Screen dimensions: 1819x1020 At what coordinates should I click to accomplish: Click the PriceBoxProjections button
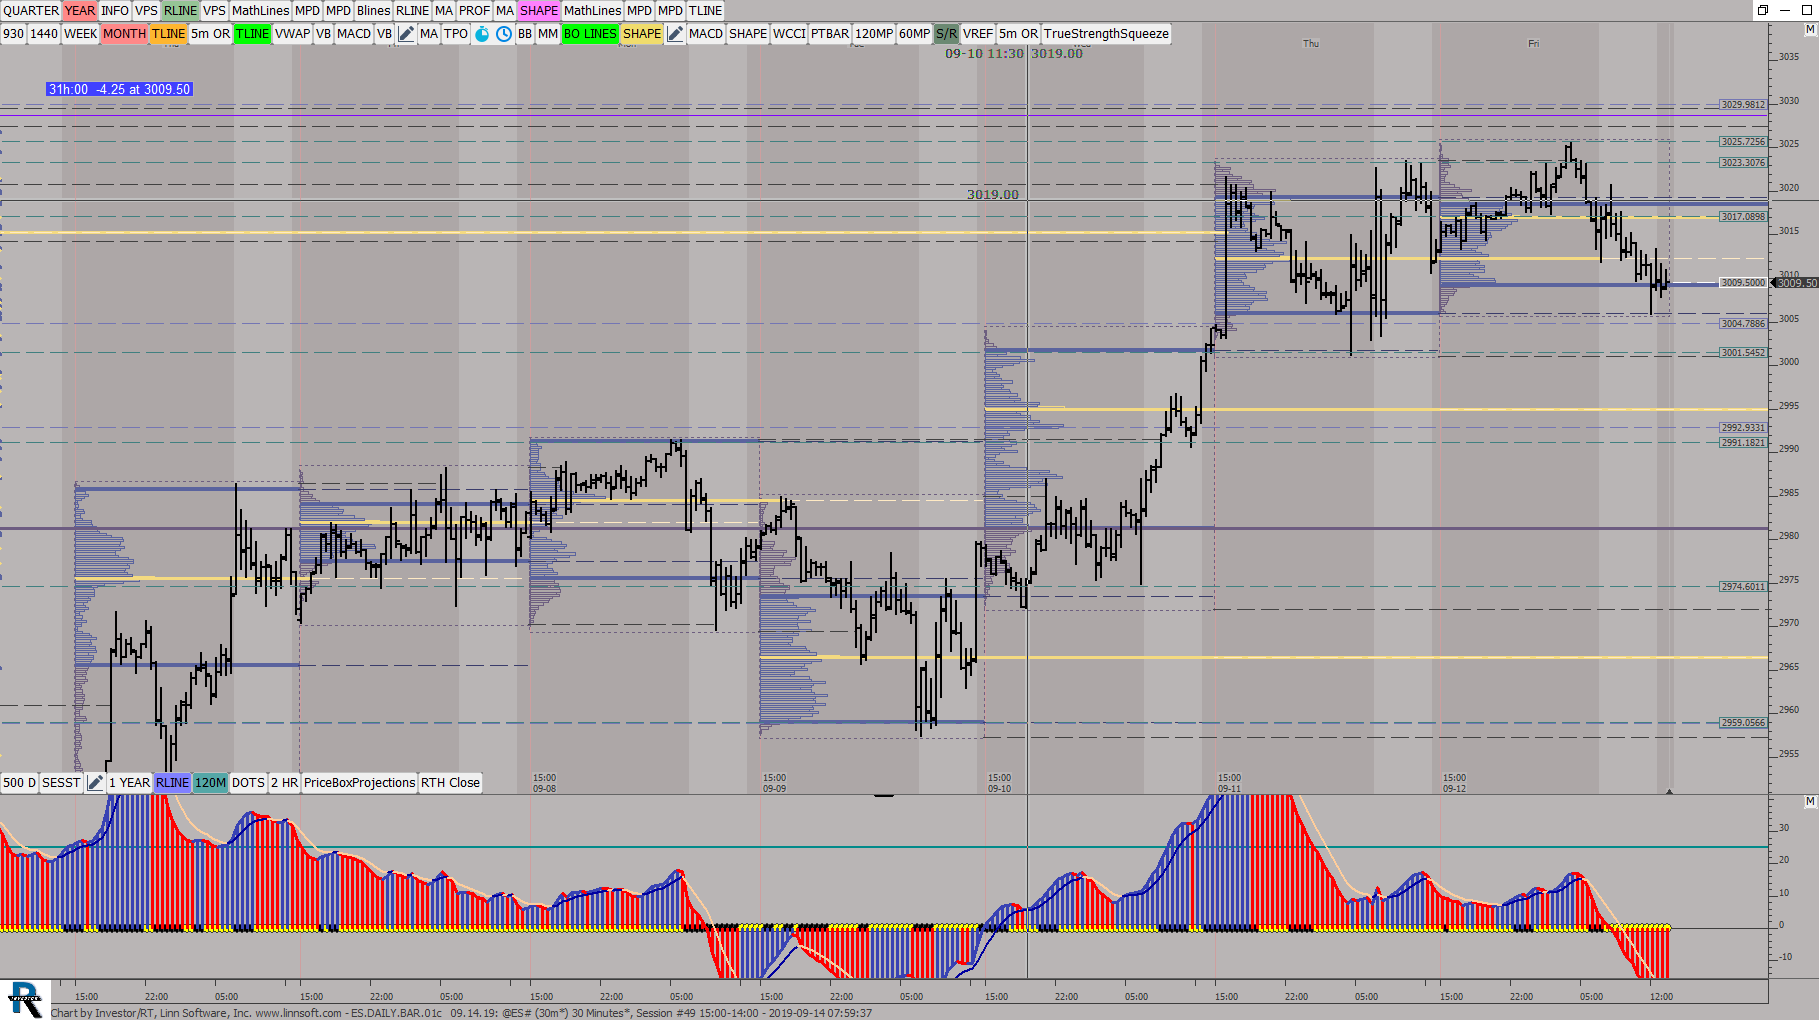pyautogui.click(x=359, y=783)
